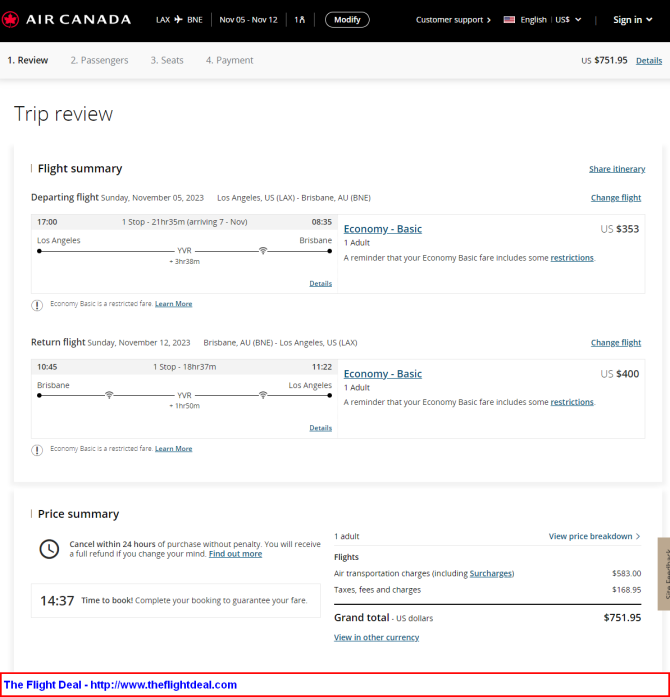Click restrictions link in departing fare reminder
This screenshot has height=697, width=670.
point(572,258)
